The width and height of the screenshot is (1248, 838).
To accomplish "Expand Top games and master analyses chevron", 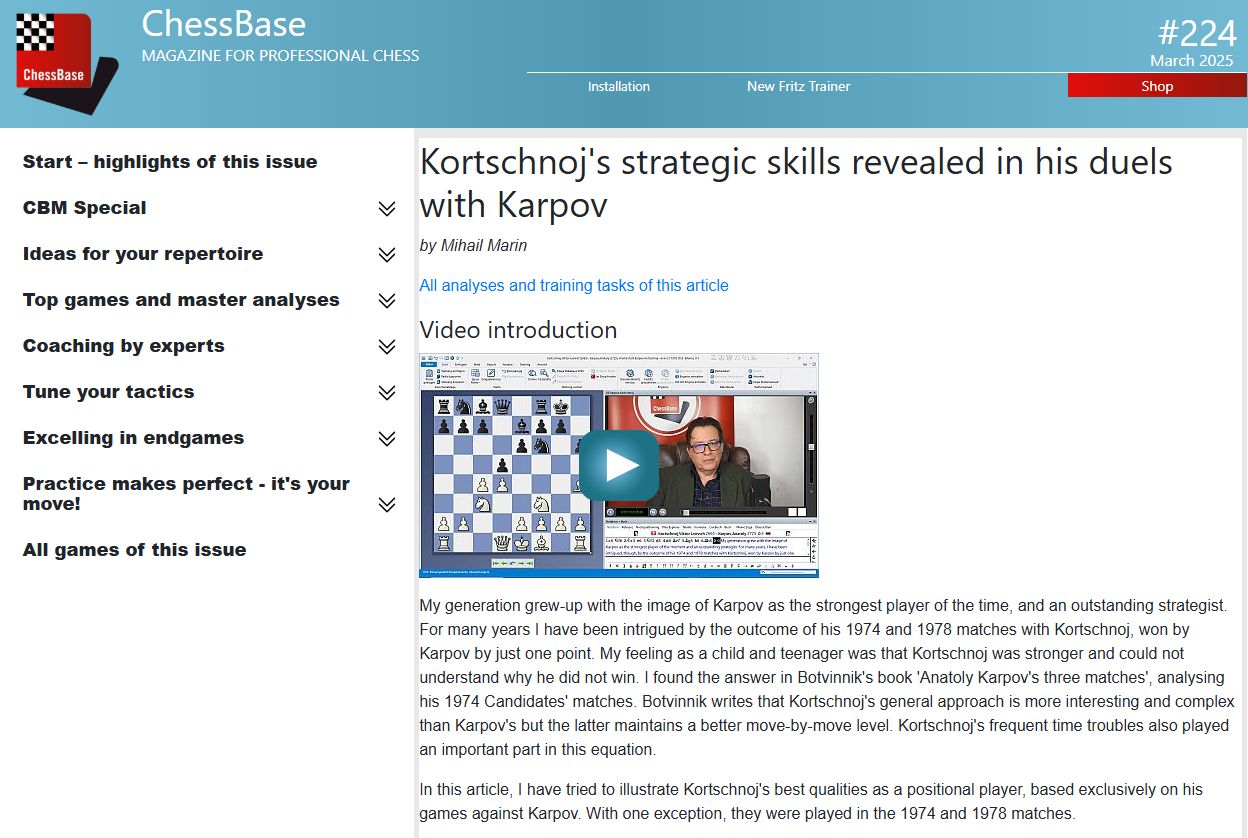I will [x=387, y=301].
